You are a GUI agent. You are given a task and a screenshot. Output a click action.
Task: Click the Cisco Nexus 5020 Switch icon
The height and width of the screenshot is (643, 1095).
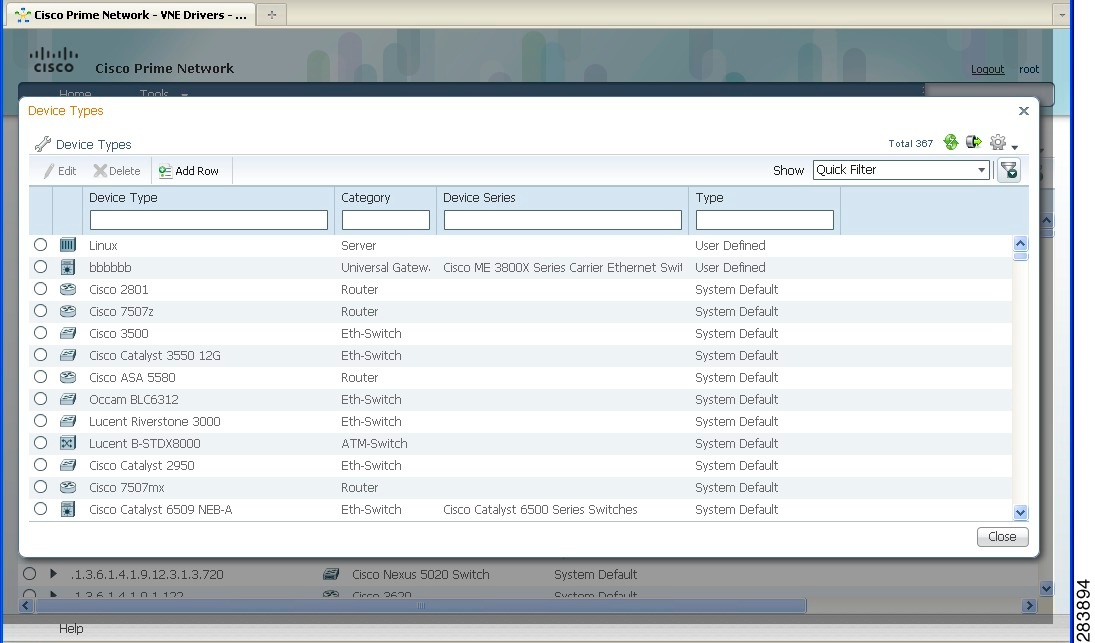331,574
